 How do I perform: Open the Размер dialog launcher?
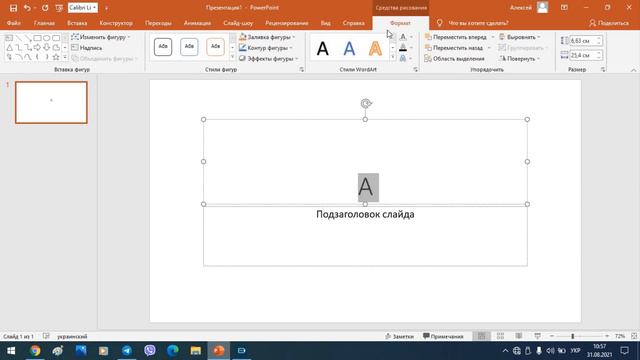[x=603, y=70]
